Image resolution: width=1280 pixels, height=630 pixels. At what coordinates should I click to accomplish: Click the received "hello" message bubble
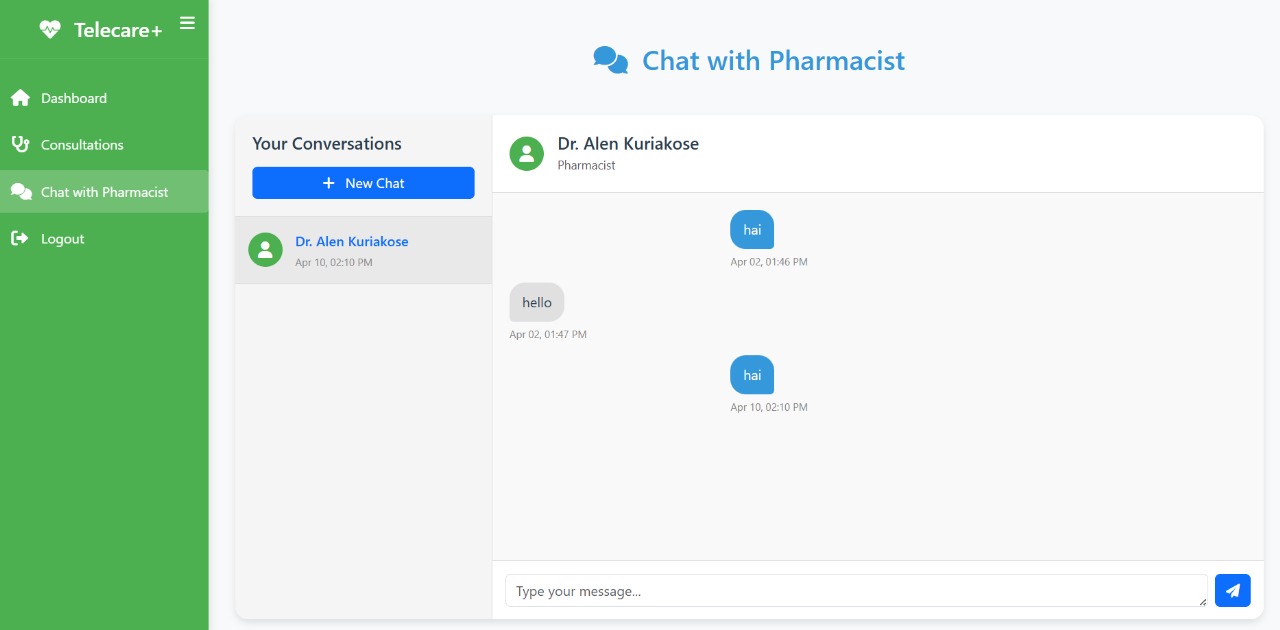(537, 303)
